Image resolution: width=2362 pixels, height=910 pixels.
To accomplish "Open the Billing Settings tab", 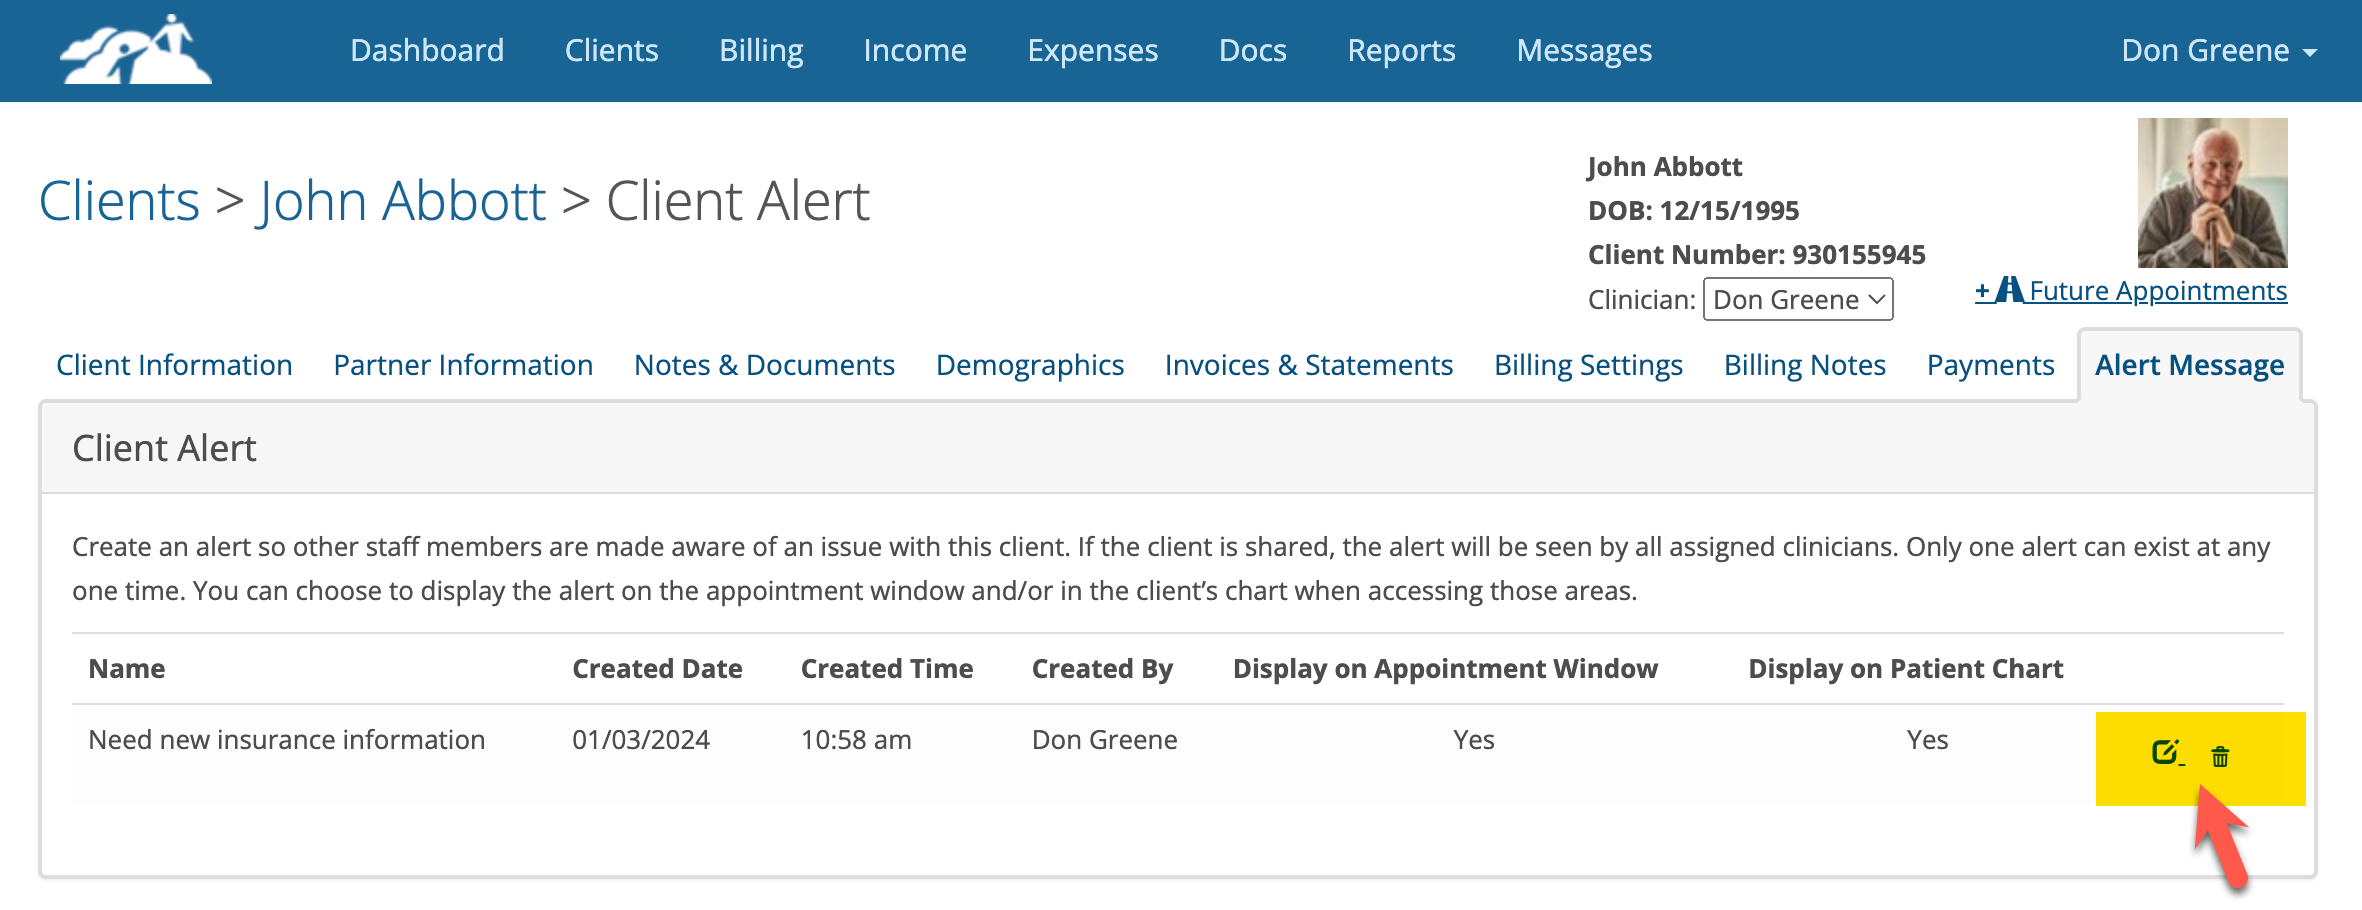I will tap(1588, 365).
